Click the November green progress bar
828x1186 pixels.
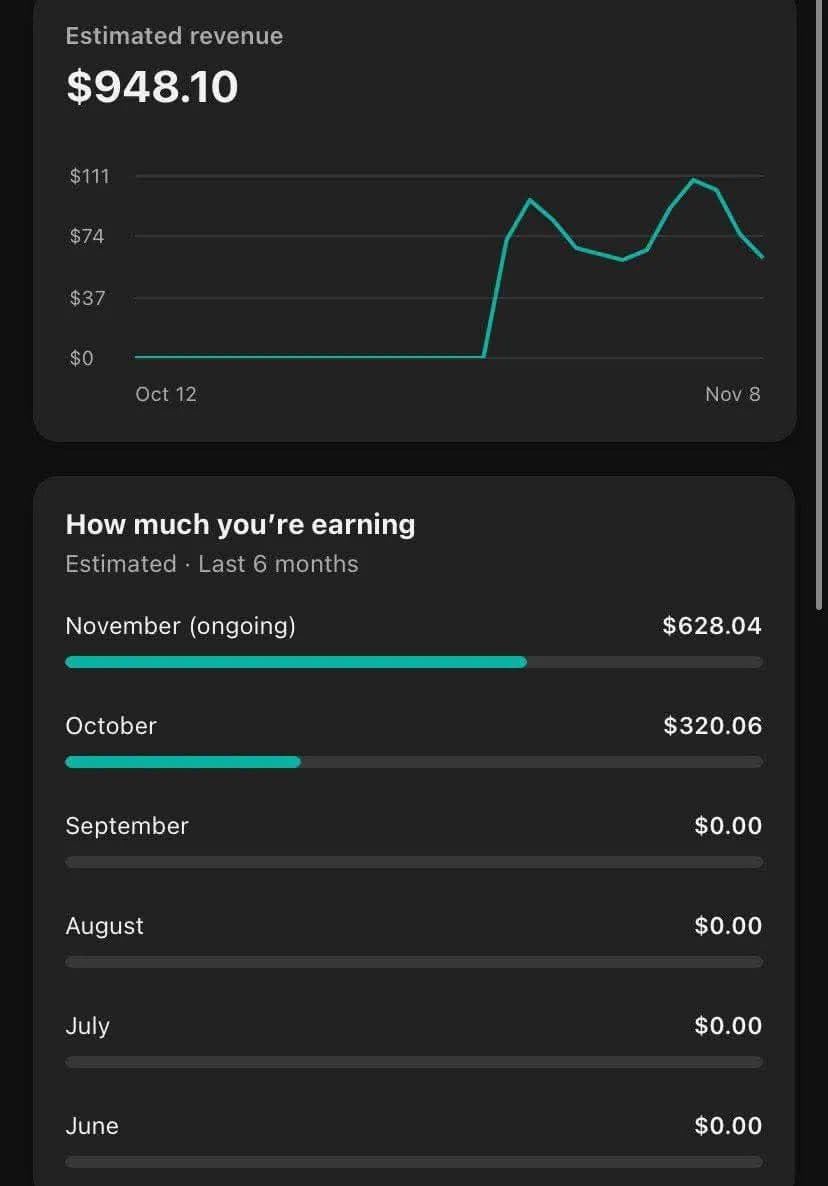coord(295,662)
